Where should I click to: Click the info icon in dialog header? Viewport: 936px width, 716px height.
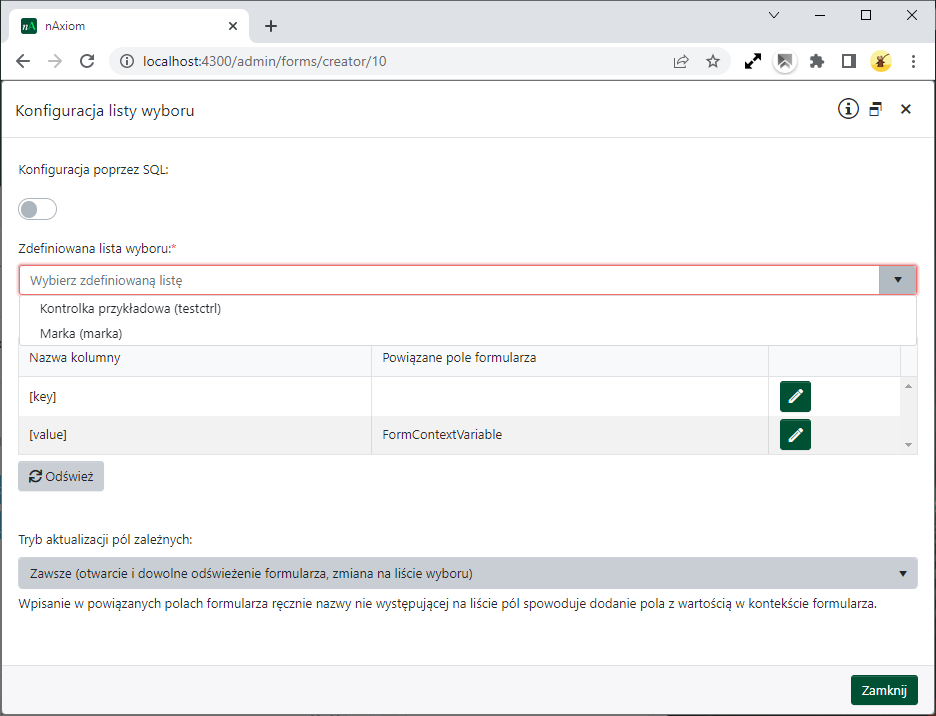click(848, 109)
